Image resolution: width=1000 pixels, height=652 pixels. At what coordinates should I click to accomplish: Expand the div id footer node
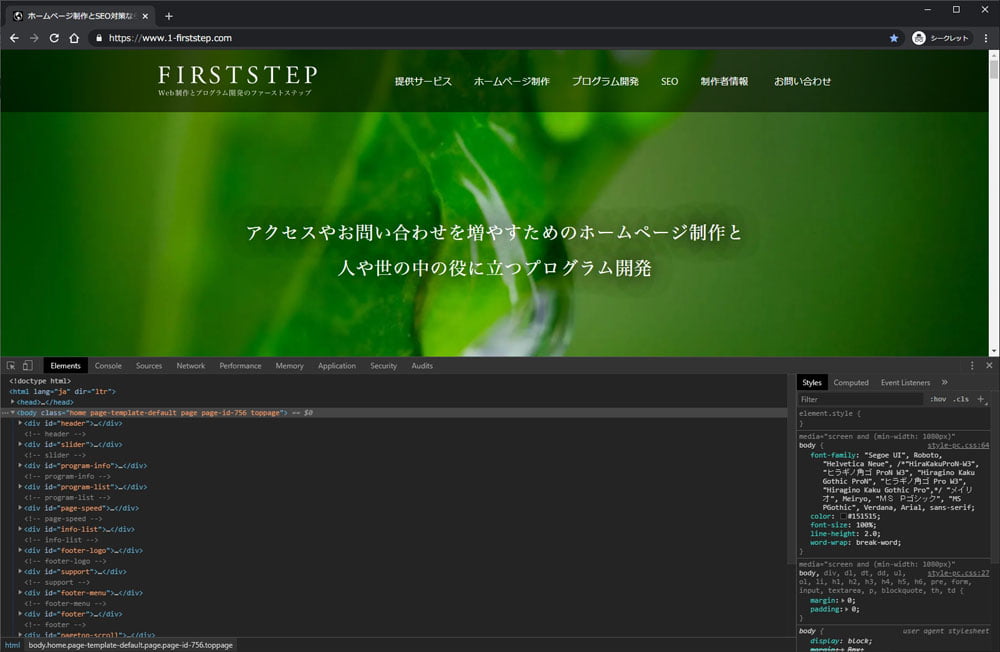tap(20, 614)
